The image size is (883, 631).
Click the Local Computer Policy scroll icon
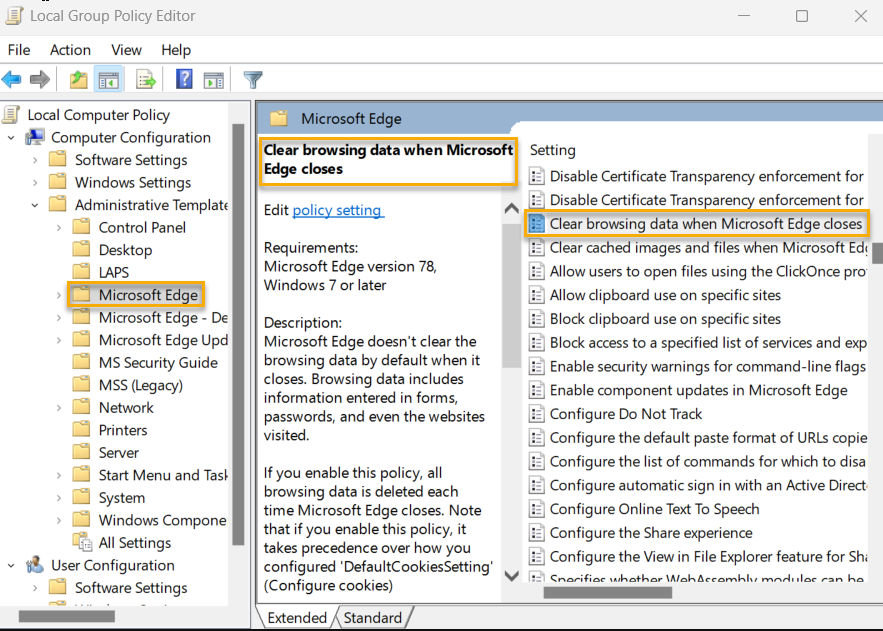(x=11, y=114)
